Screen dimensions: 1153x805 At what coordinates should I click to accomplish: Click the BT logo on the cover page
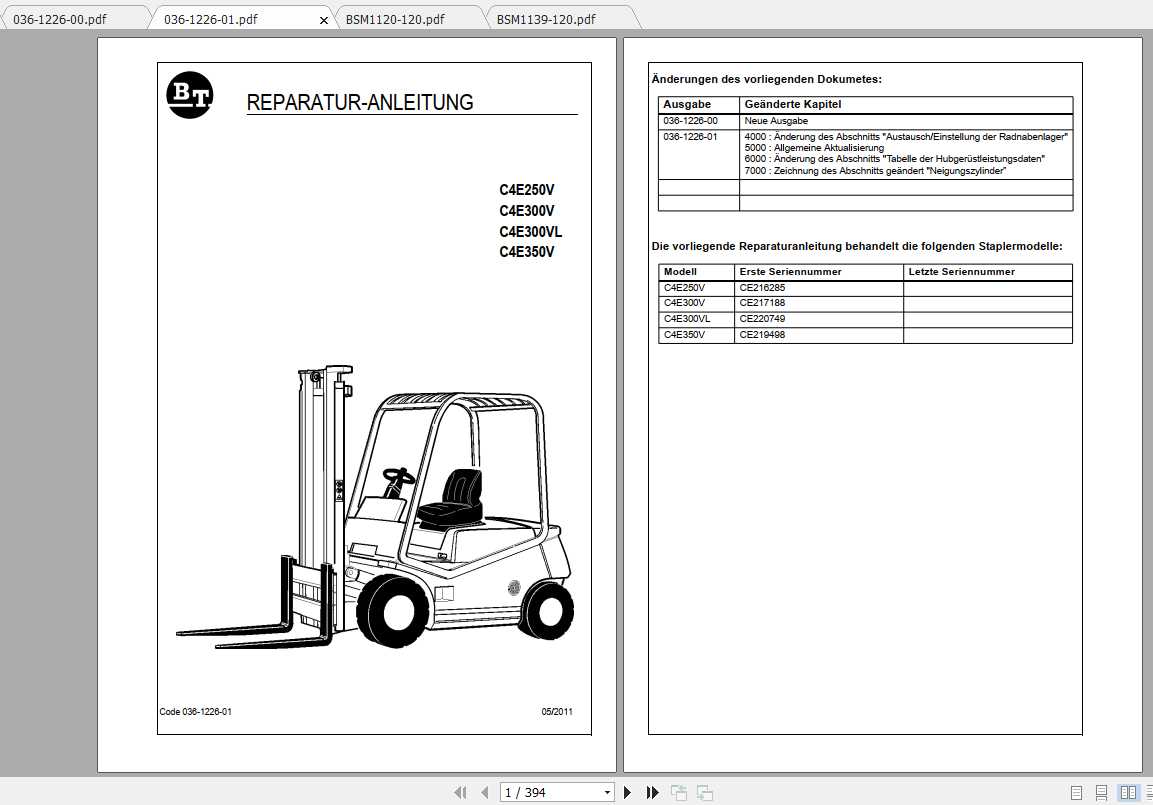coord(190,95)
